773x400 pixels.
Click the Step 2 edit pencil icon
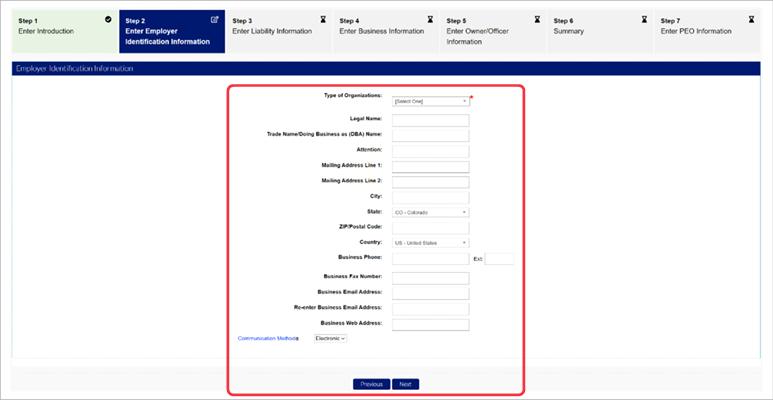[x=215, y=19]
